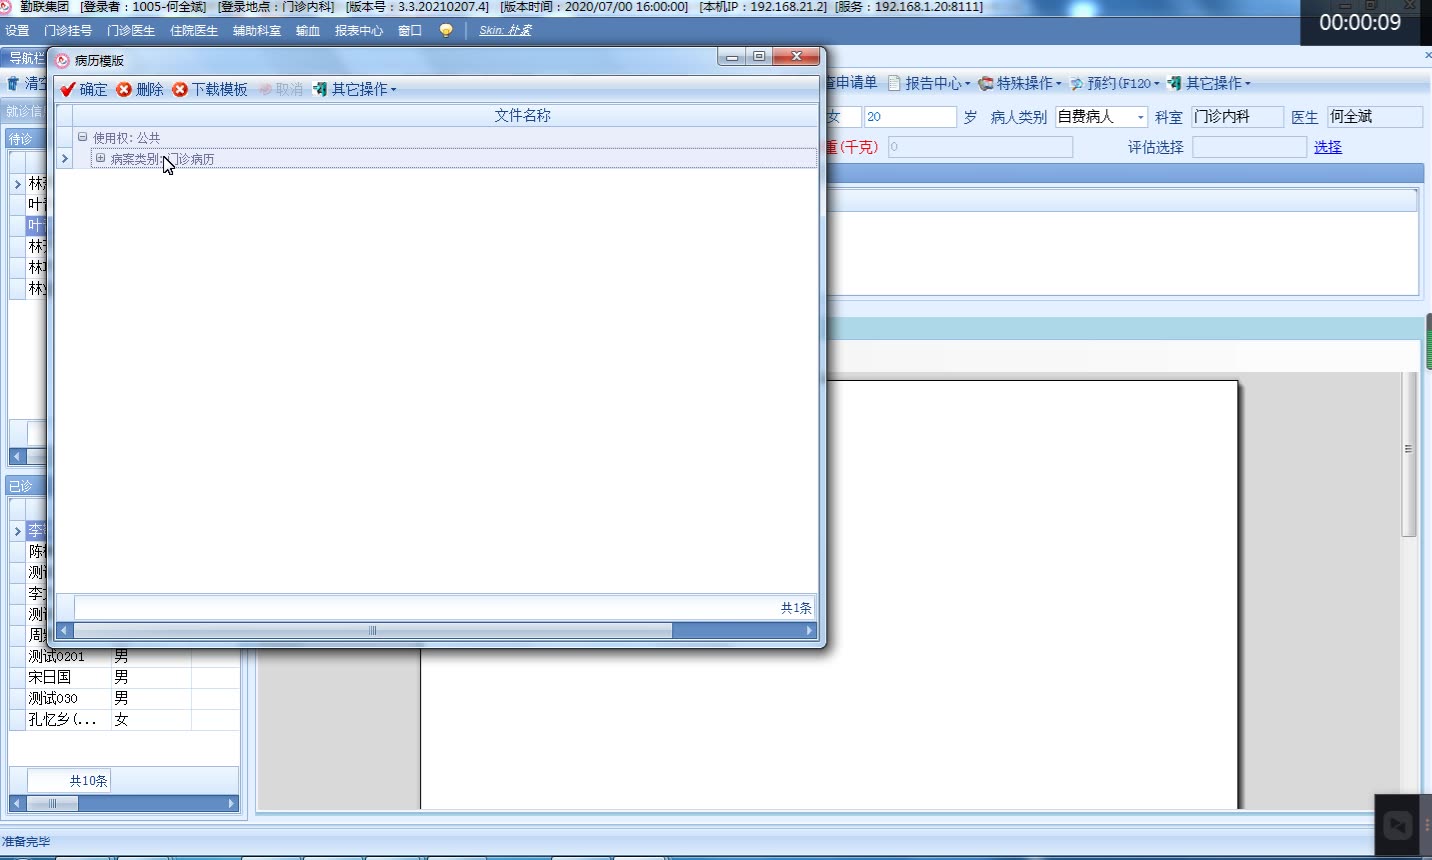Click the 准备完毕 status text
This screenshot has width=1432, height=860.
click(x=26, y=842)
